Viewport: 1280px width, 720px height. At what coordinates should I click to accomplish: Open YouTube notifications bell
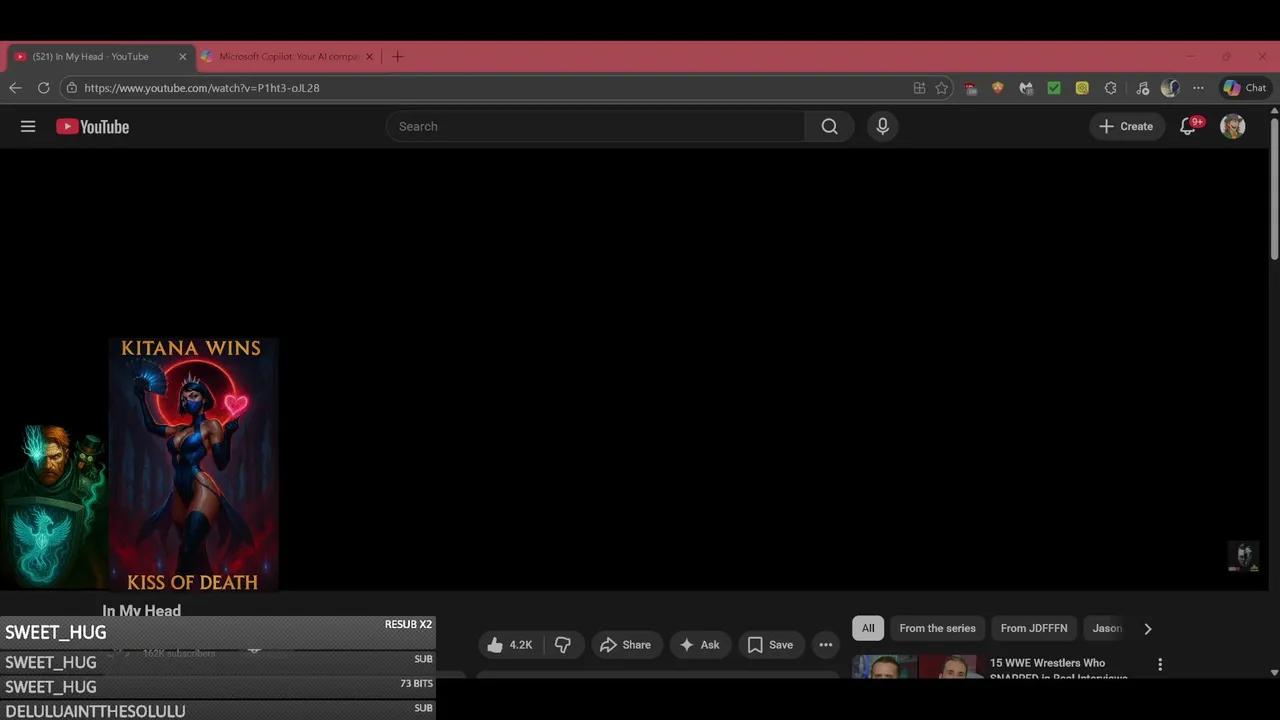[x=1188, y=126]
